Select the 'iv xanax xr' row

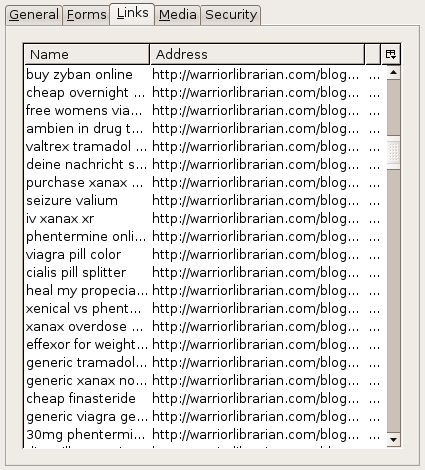[x=206, y=218]
